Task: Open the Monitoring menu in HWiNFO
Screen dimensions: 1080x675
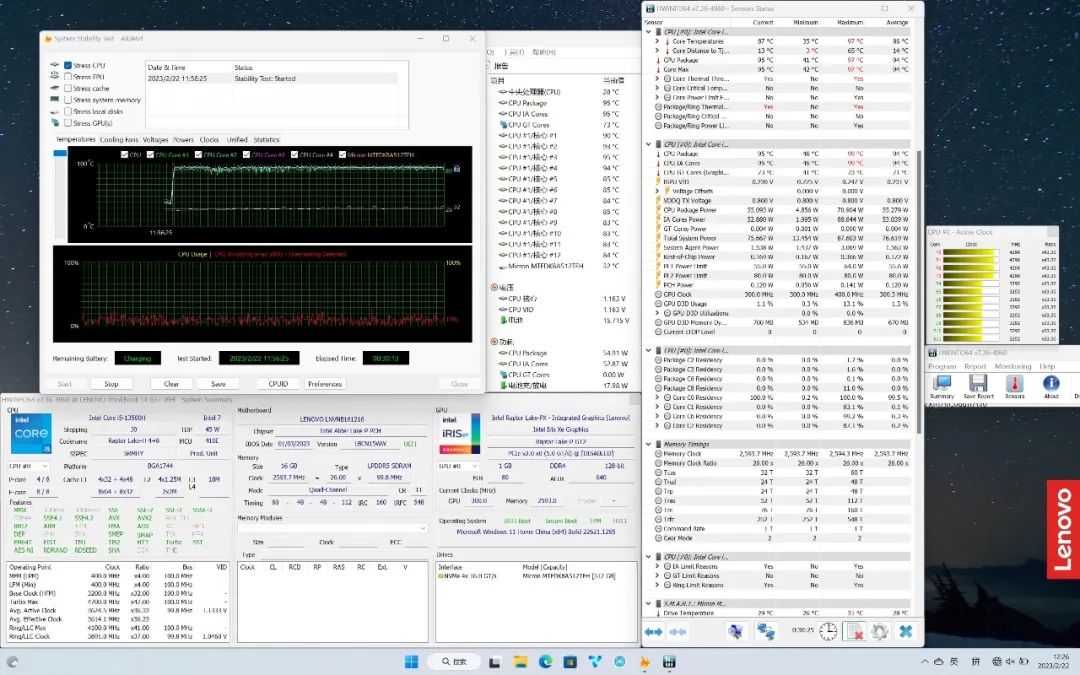Action: 1012,366
